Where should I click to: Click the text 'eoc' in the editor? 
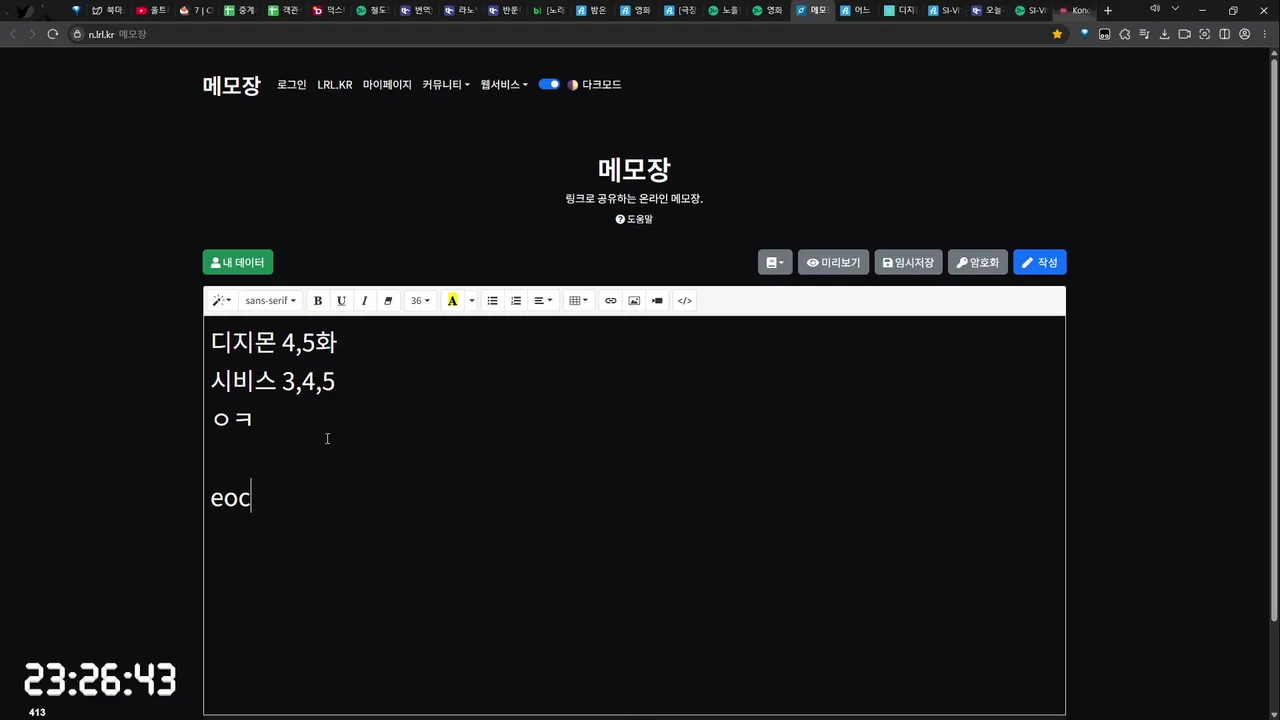coord(230,498)
